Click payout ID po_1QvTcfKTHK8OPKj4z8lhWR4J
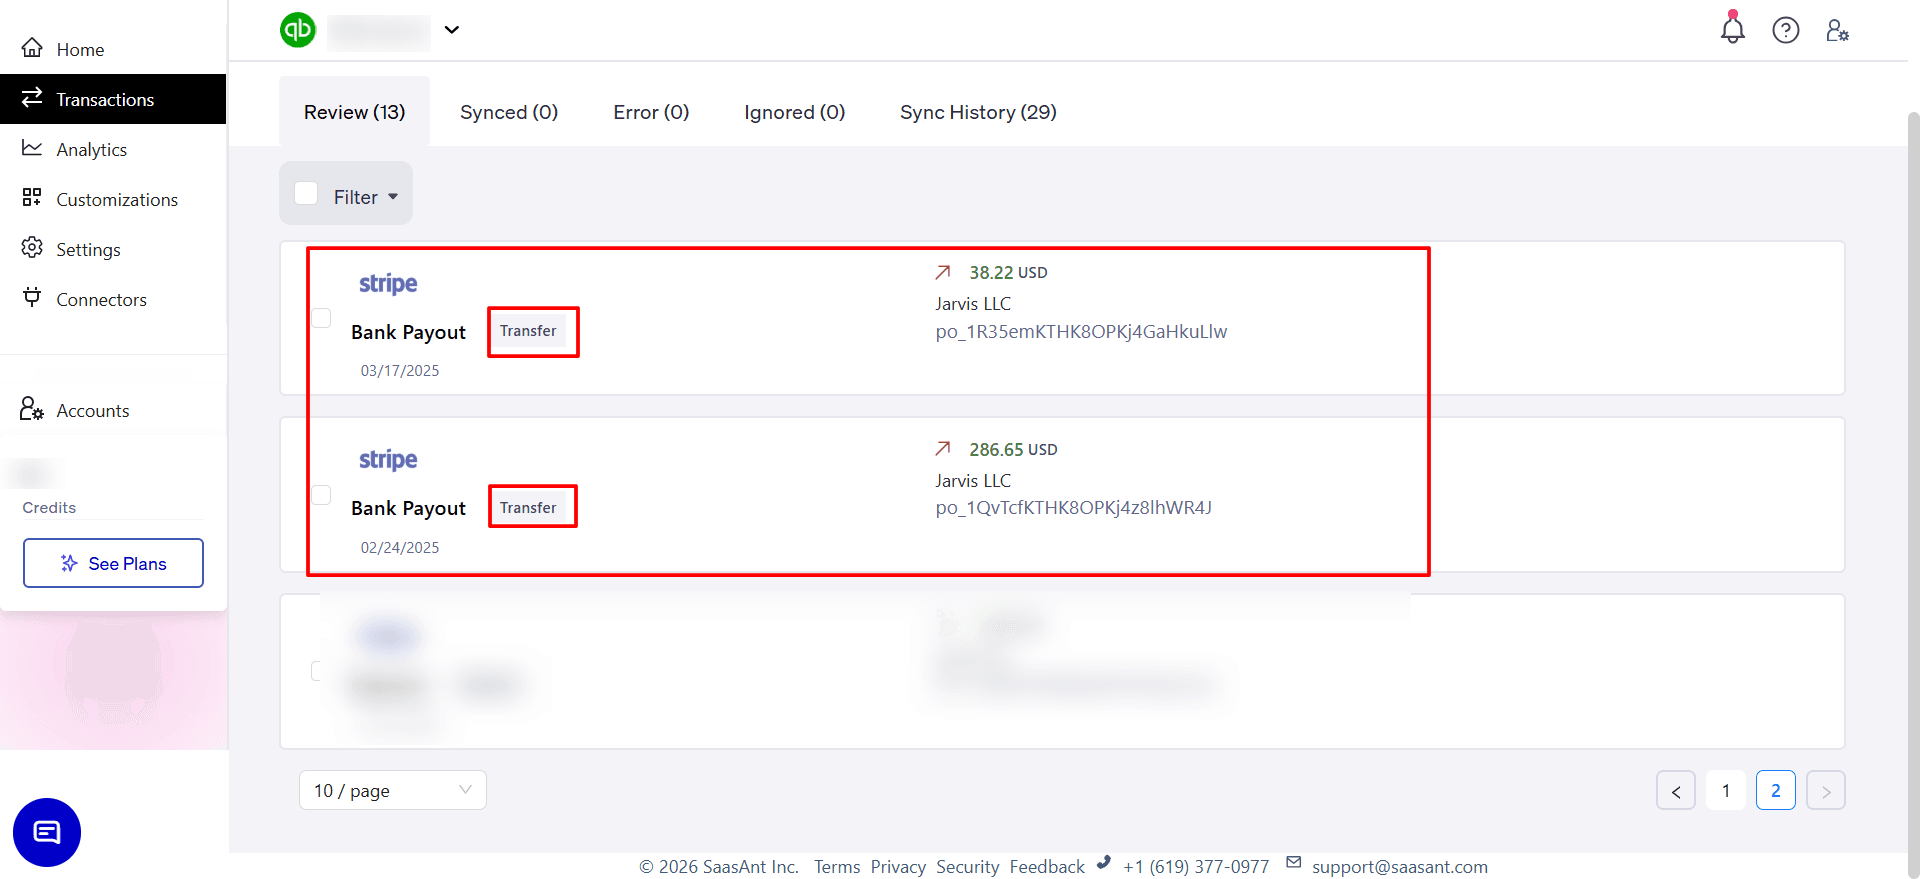 (1074, 507)
